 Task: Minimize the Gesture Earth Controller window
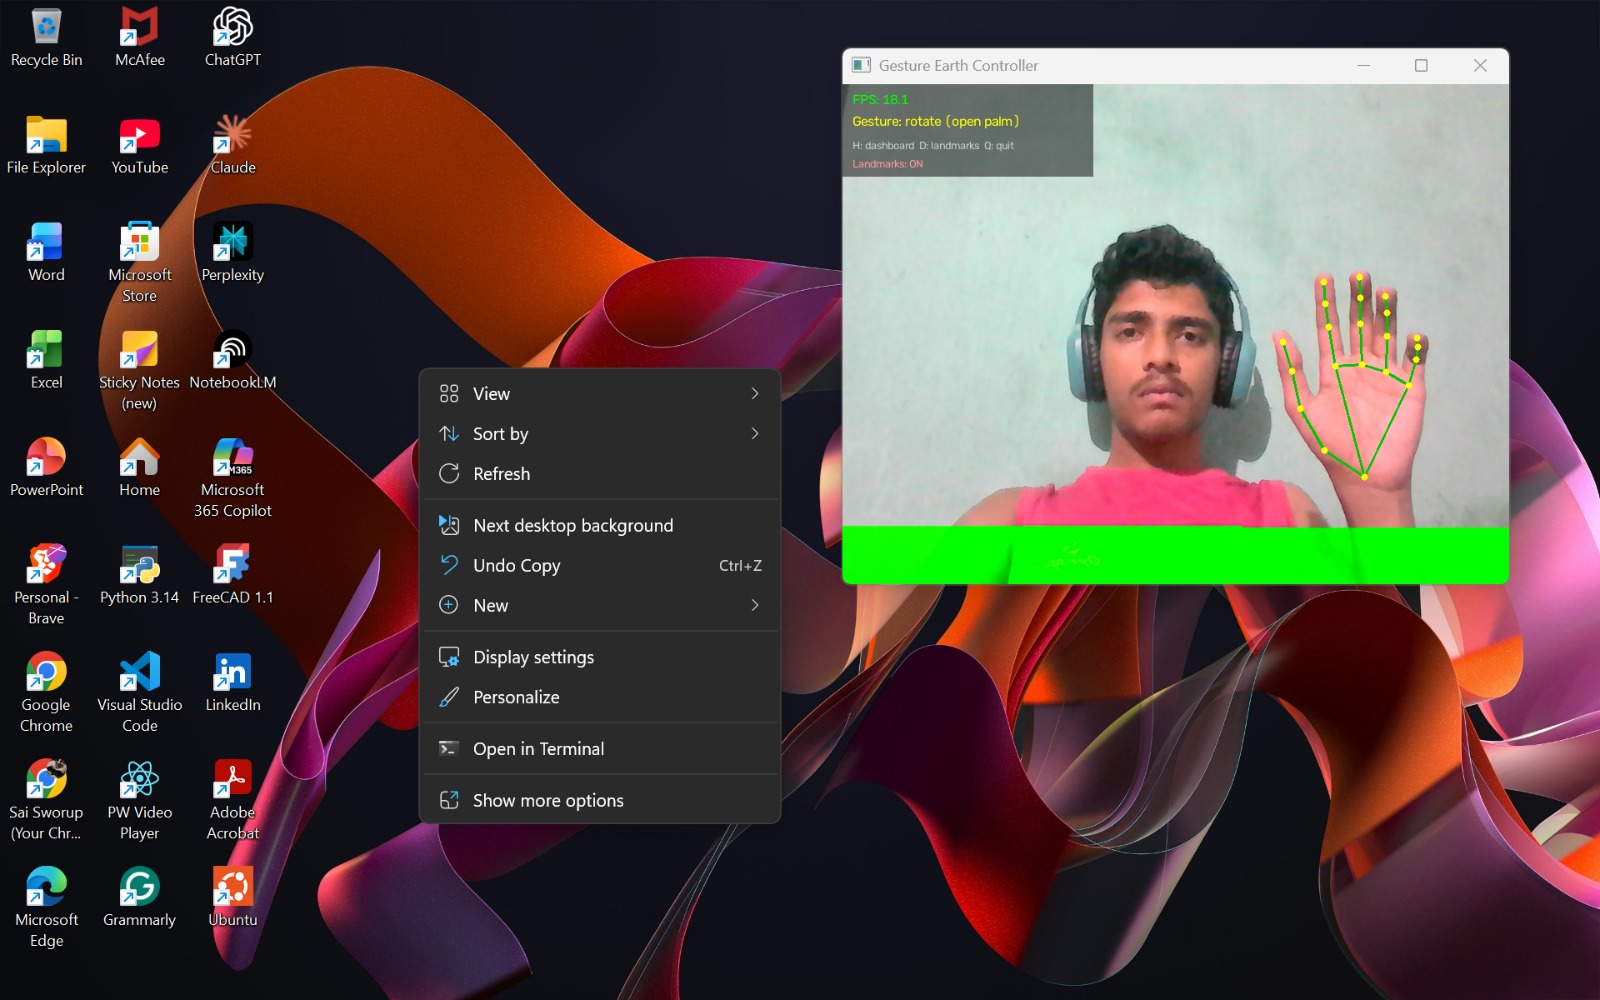(1363, 66)
